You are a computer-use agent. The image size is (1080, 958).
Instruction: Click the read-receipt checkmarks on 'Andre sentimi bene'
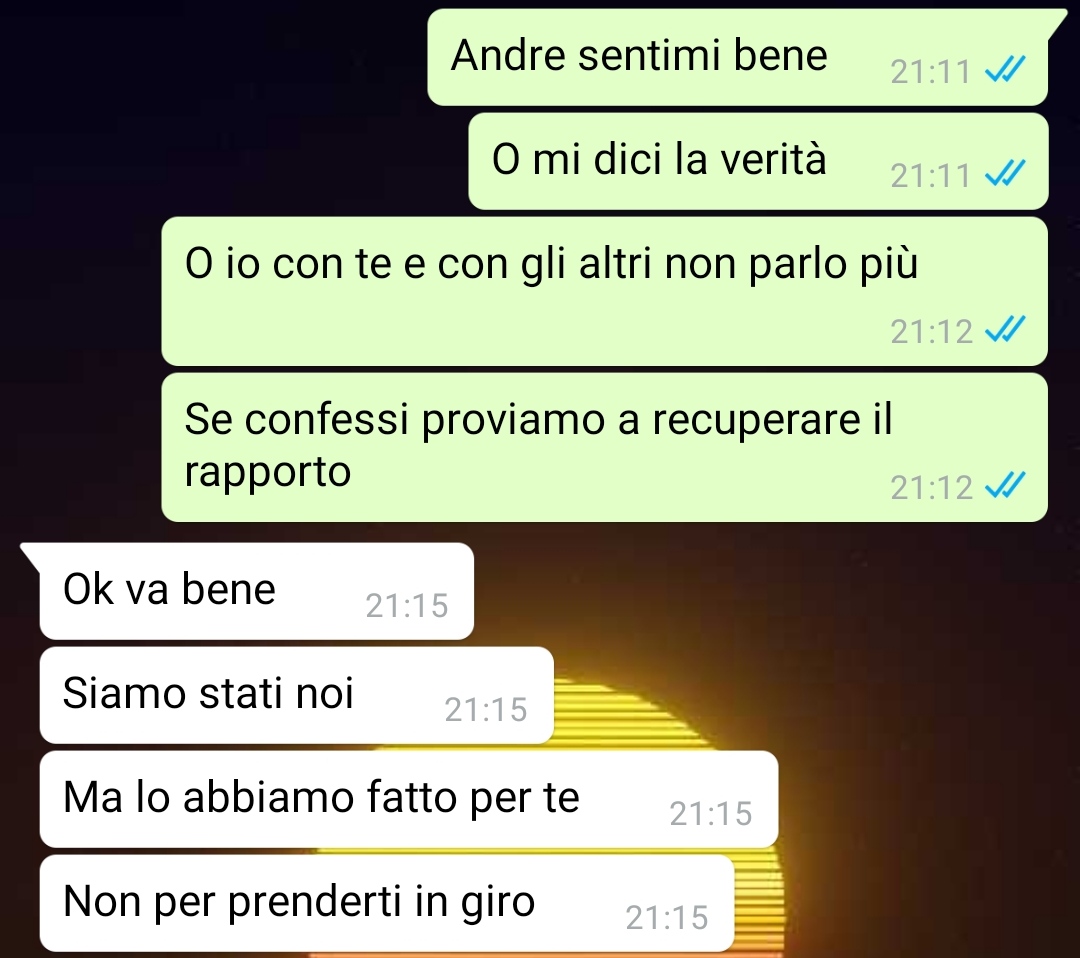(x=1006, y=70)
